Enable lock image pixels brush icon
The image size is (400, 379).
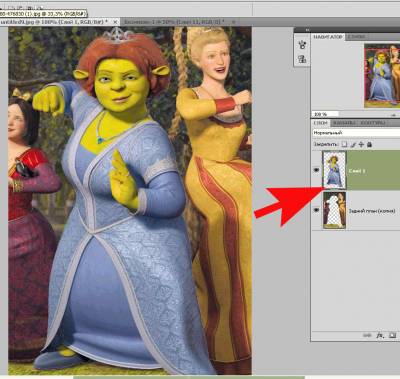353,144
